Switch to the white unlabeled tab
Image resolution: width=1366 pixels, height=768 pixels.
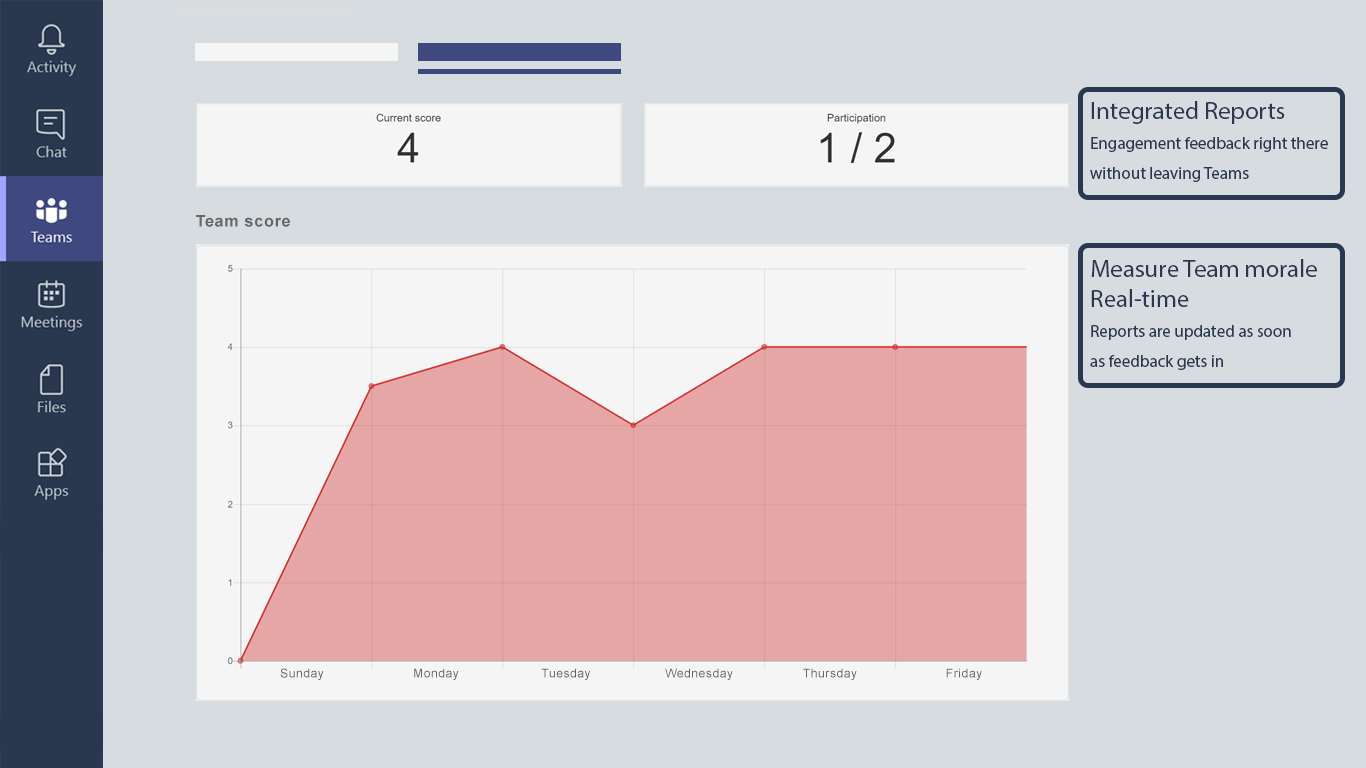(296, 52)
